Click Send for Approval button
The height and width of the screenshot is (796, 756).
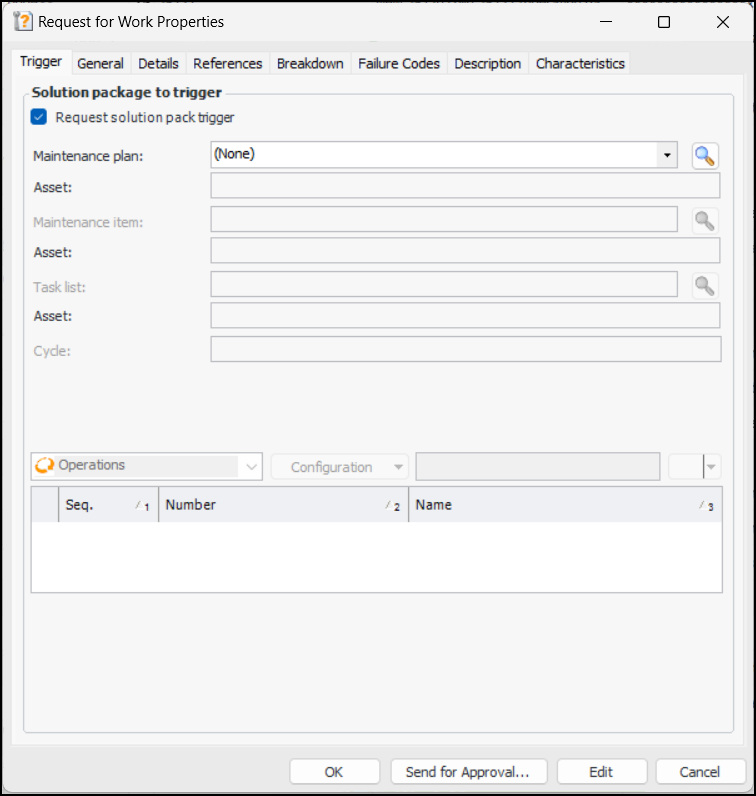coord(468,772)
